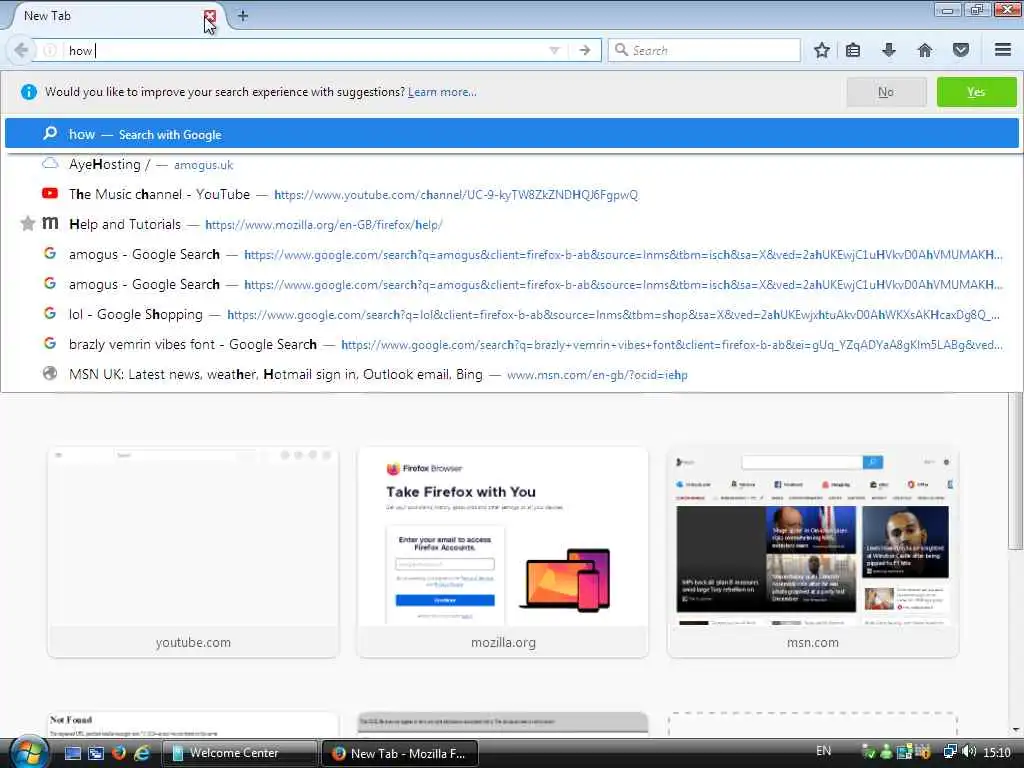Click the back arrow navigation button
This screenshot has width=1024, height=768.
21,50
